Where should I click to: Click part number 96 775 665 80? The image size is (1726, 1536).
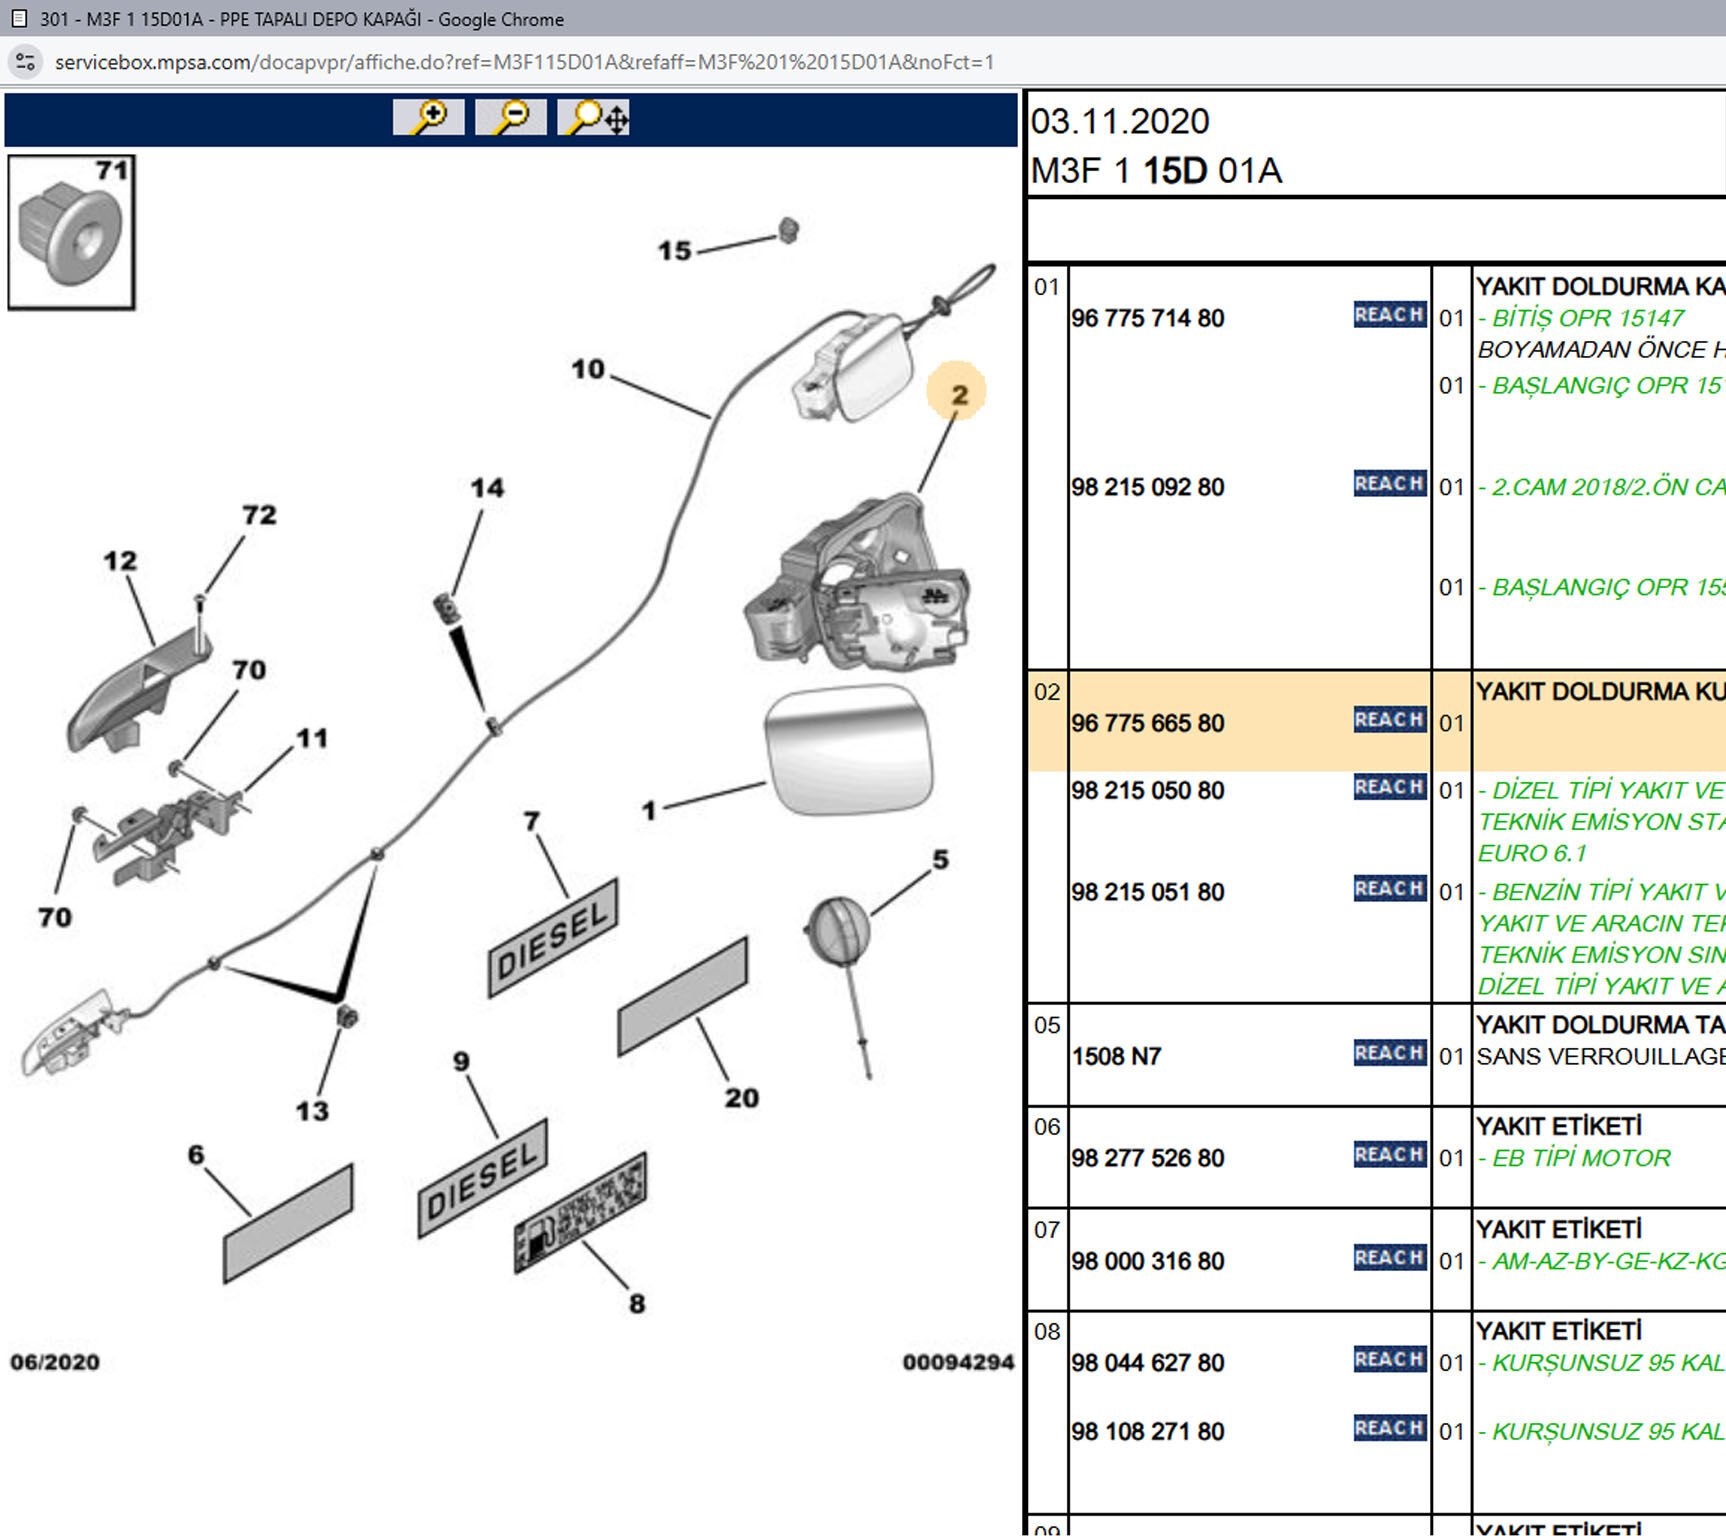pyautogui.click(x=1147, y=723)
